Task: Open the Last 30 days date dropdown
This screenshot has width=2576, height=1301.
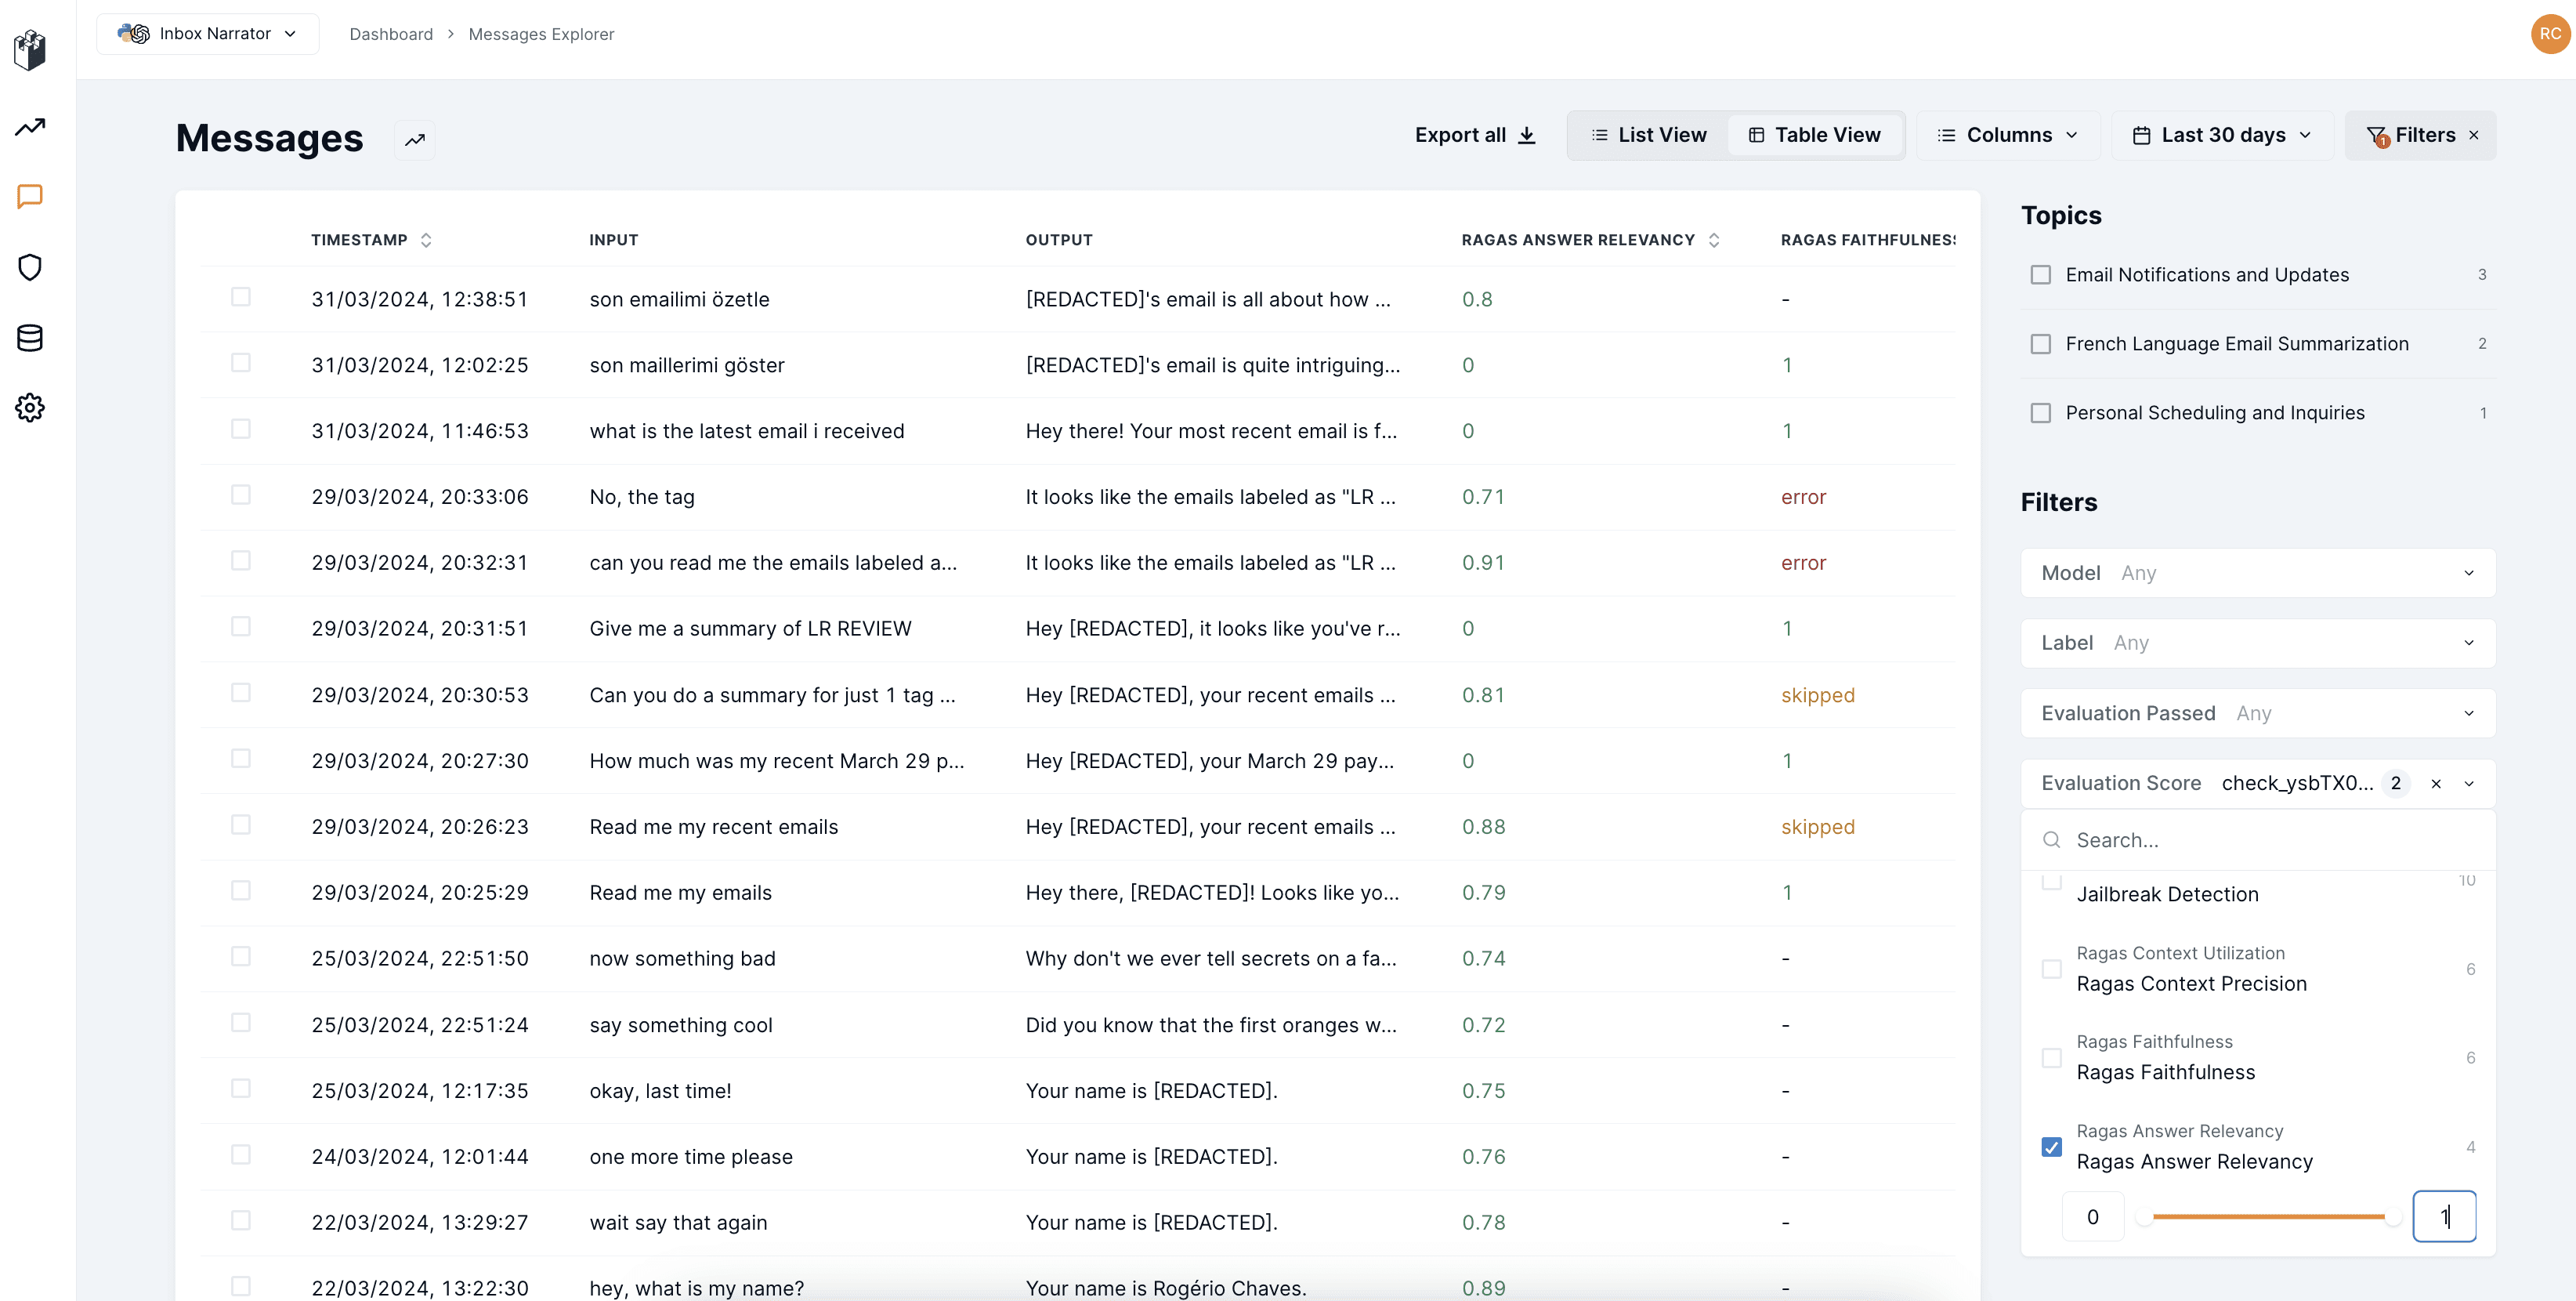Action: pos(2222,135)
